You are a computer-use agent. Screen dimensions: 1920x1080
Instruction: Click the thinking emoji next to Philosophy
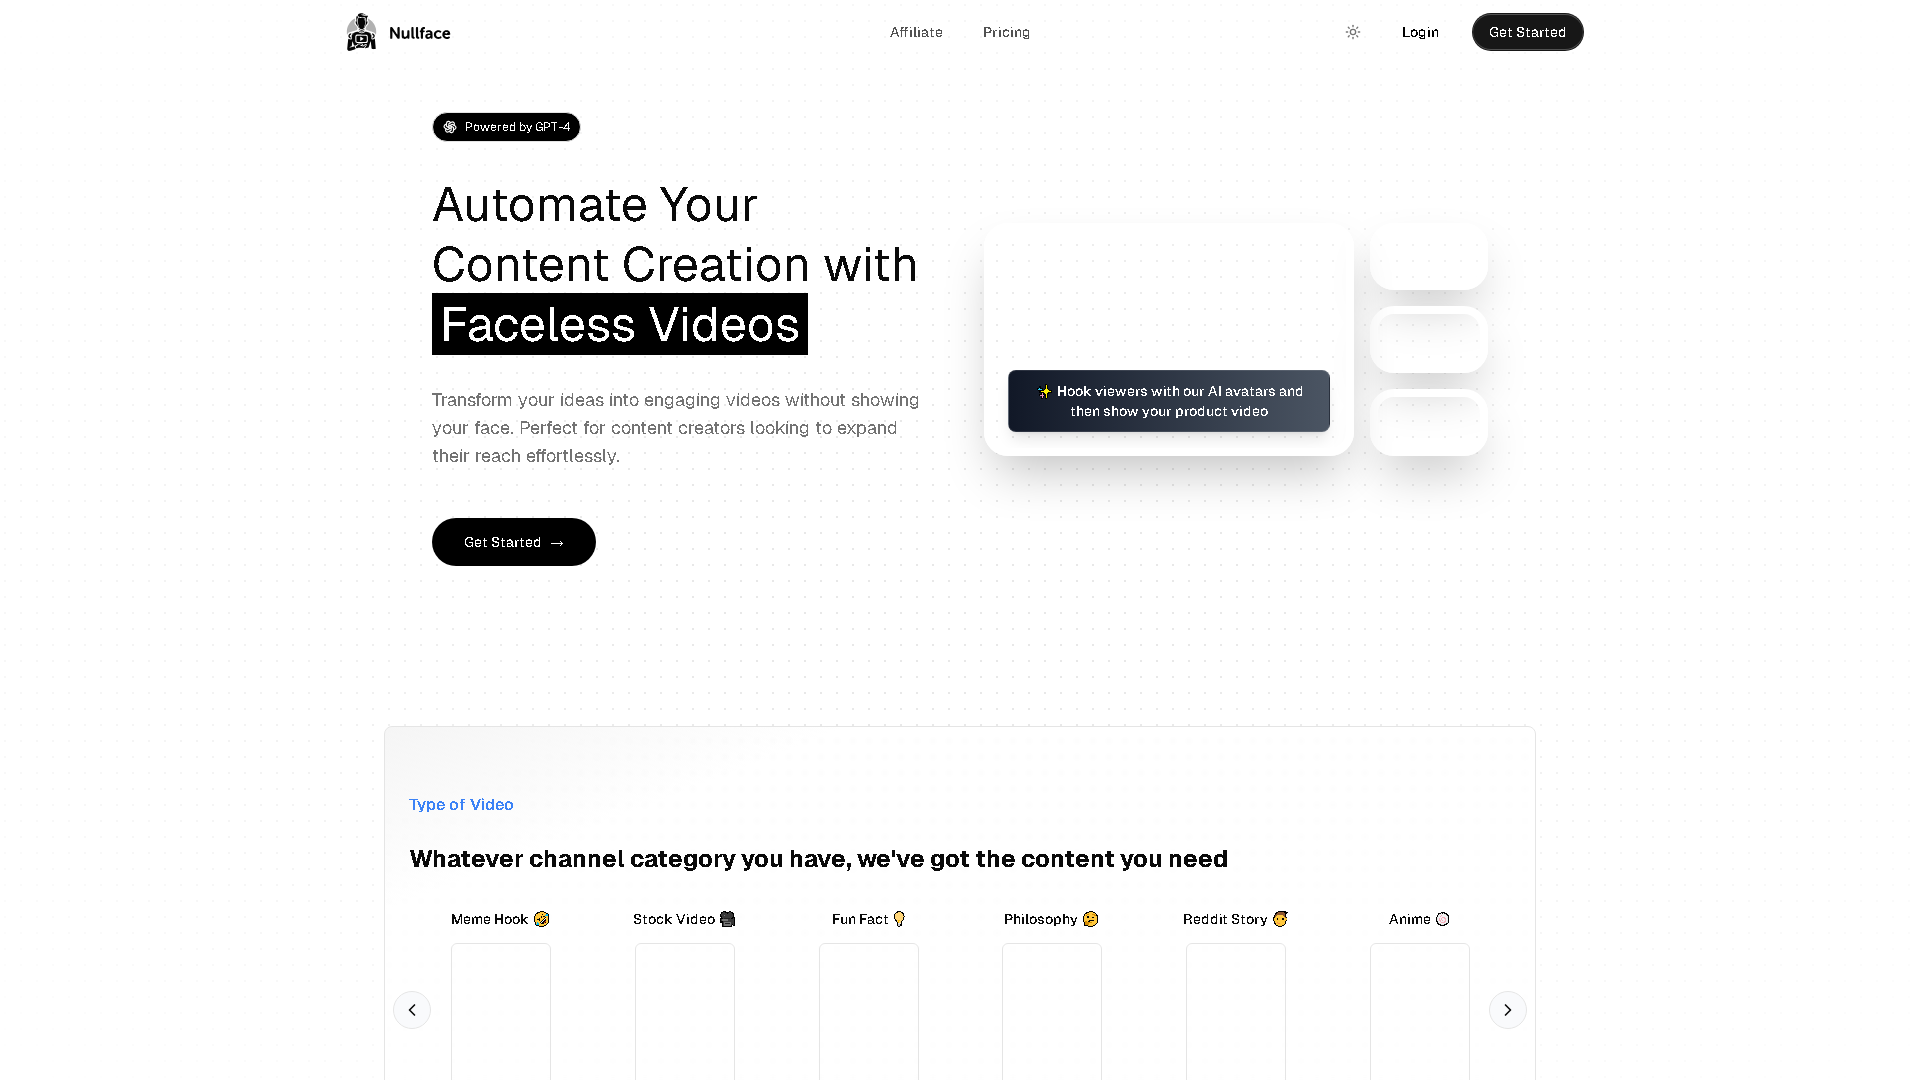click(1090, 918)
